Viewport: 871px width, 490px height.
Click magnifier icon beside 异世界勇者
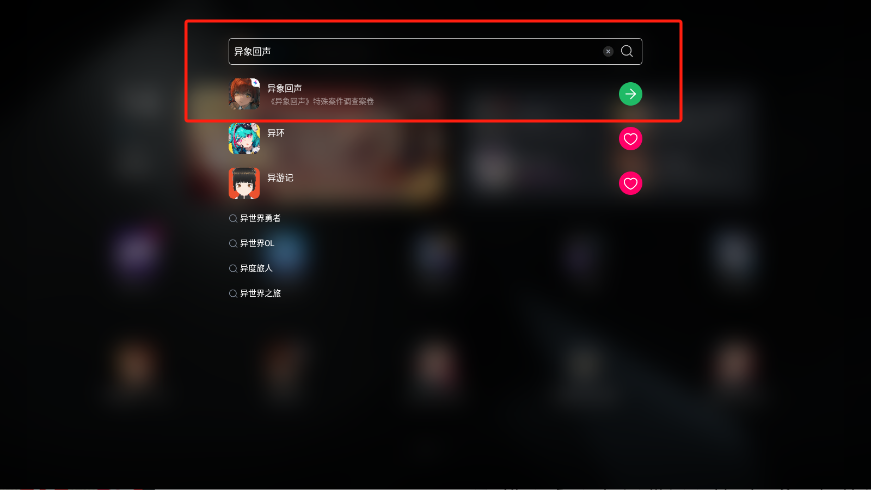(233, 218)
